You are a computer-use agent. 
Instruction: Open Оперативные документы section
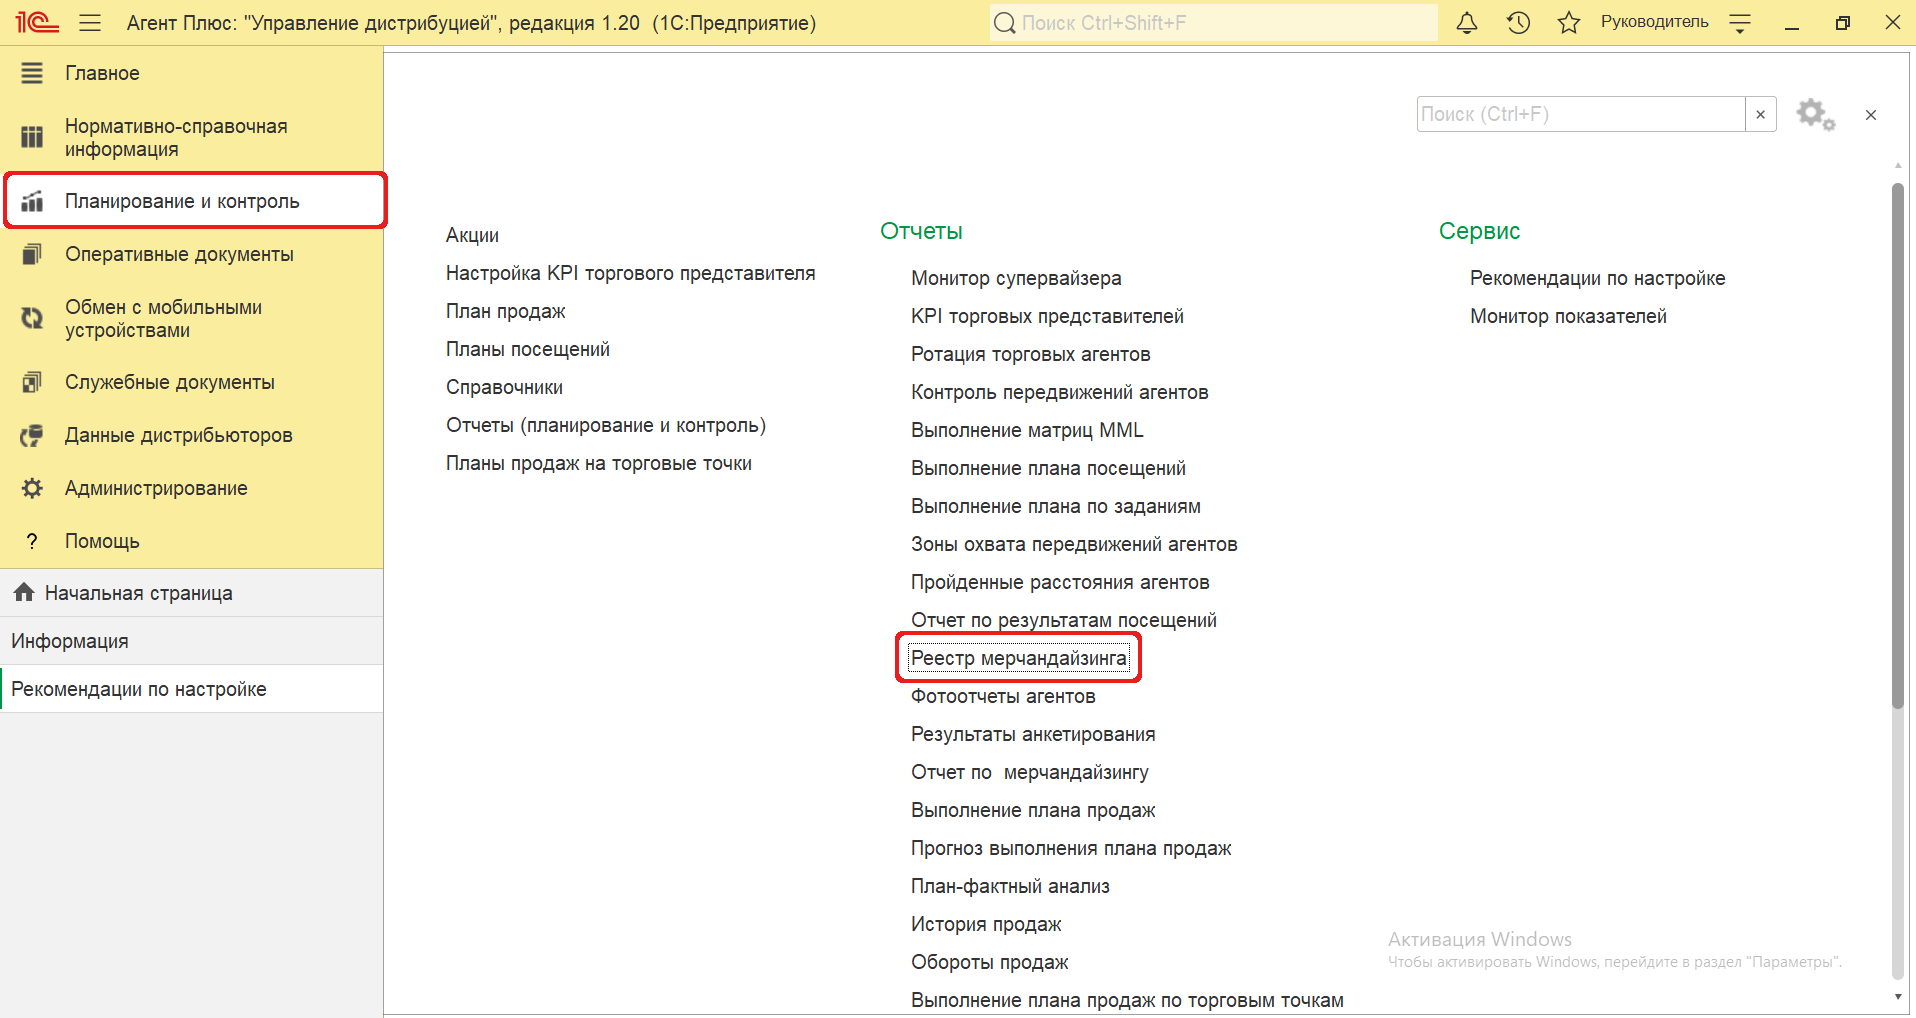(x=192, y=254)
